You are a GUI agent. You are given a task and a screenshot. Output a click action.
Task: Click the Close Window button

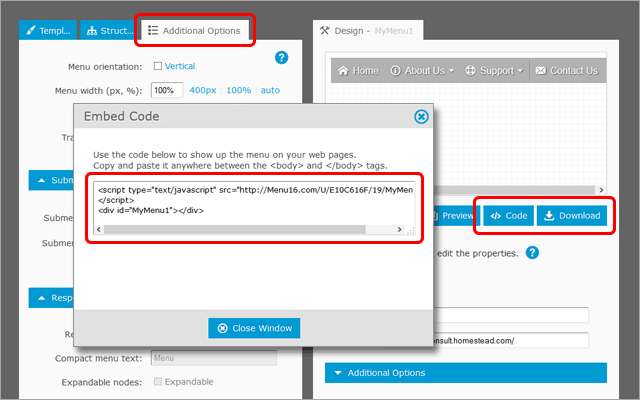tap(254, 328)
